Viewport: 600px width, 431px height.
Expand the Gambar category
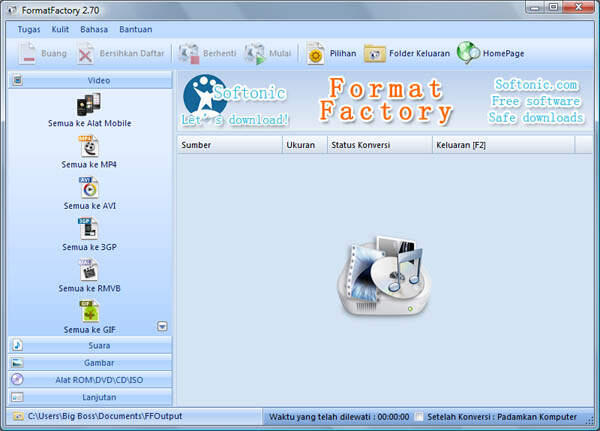tap(90, 363)
